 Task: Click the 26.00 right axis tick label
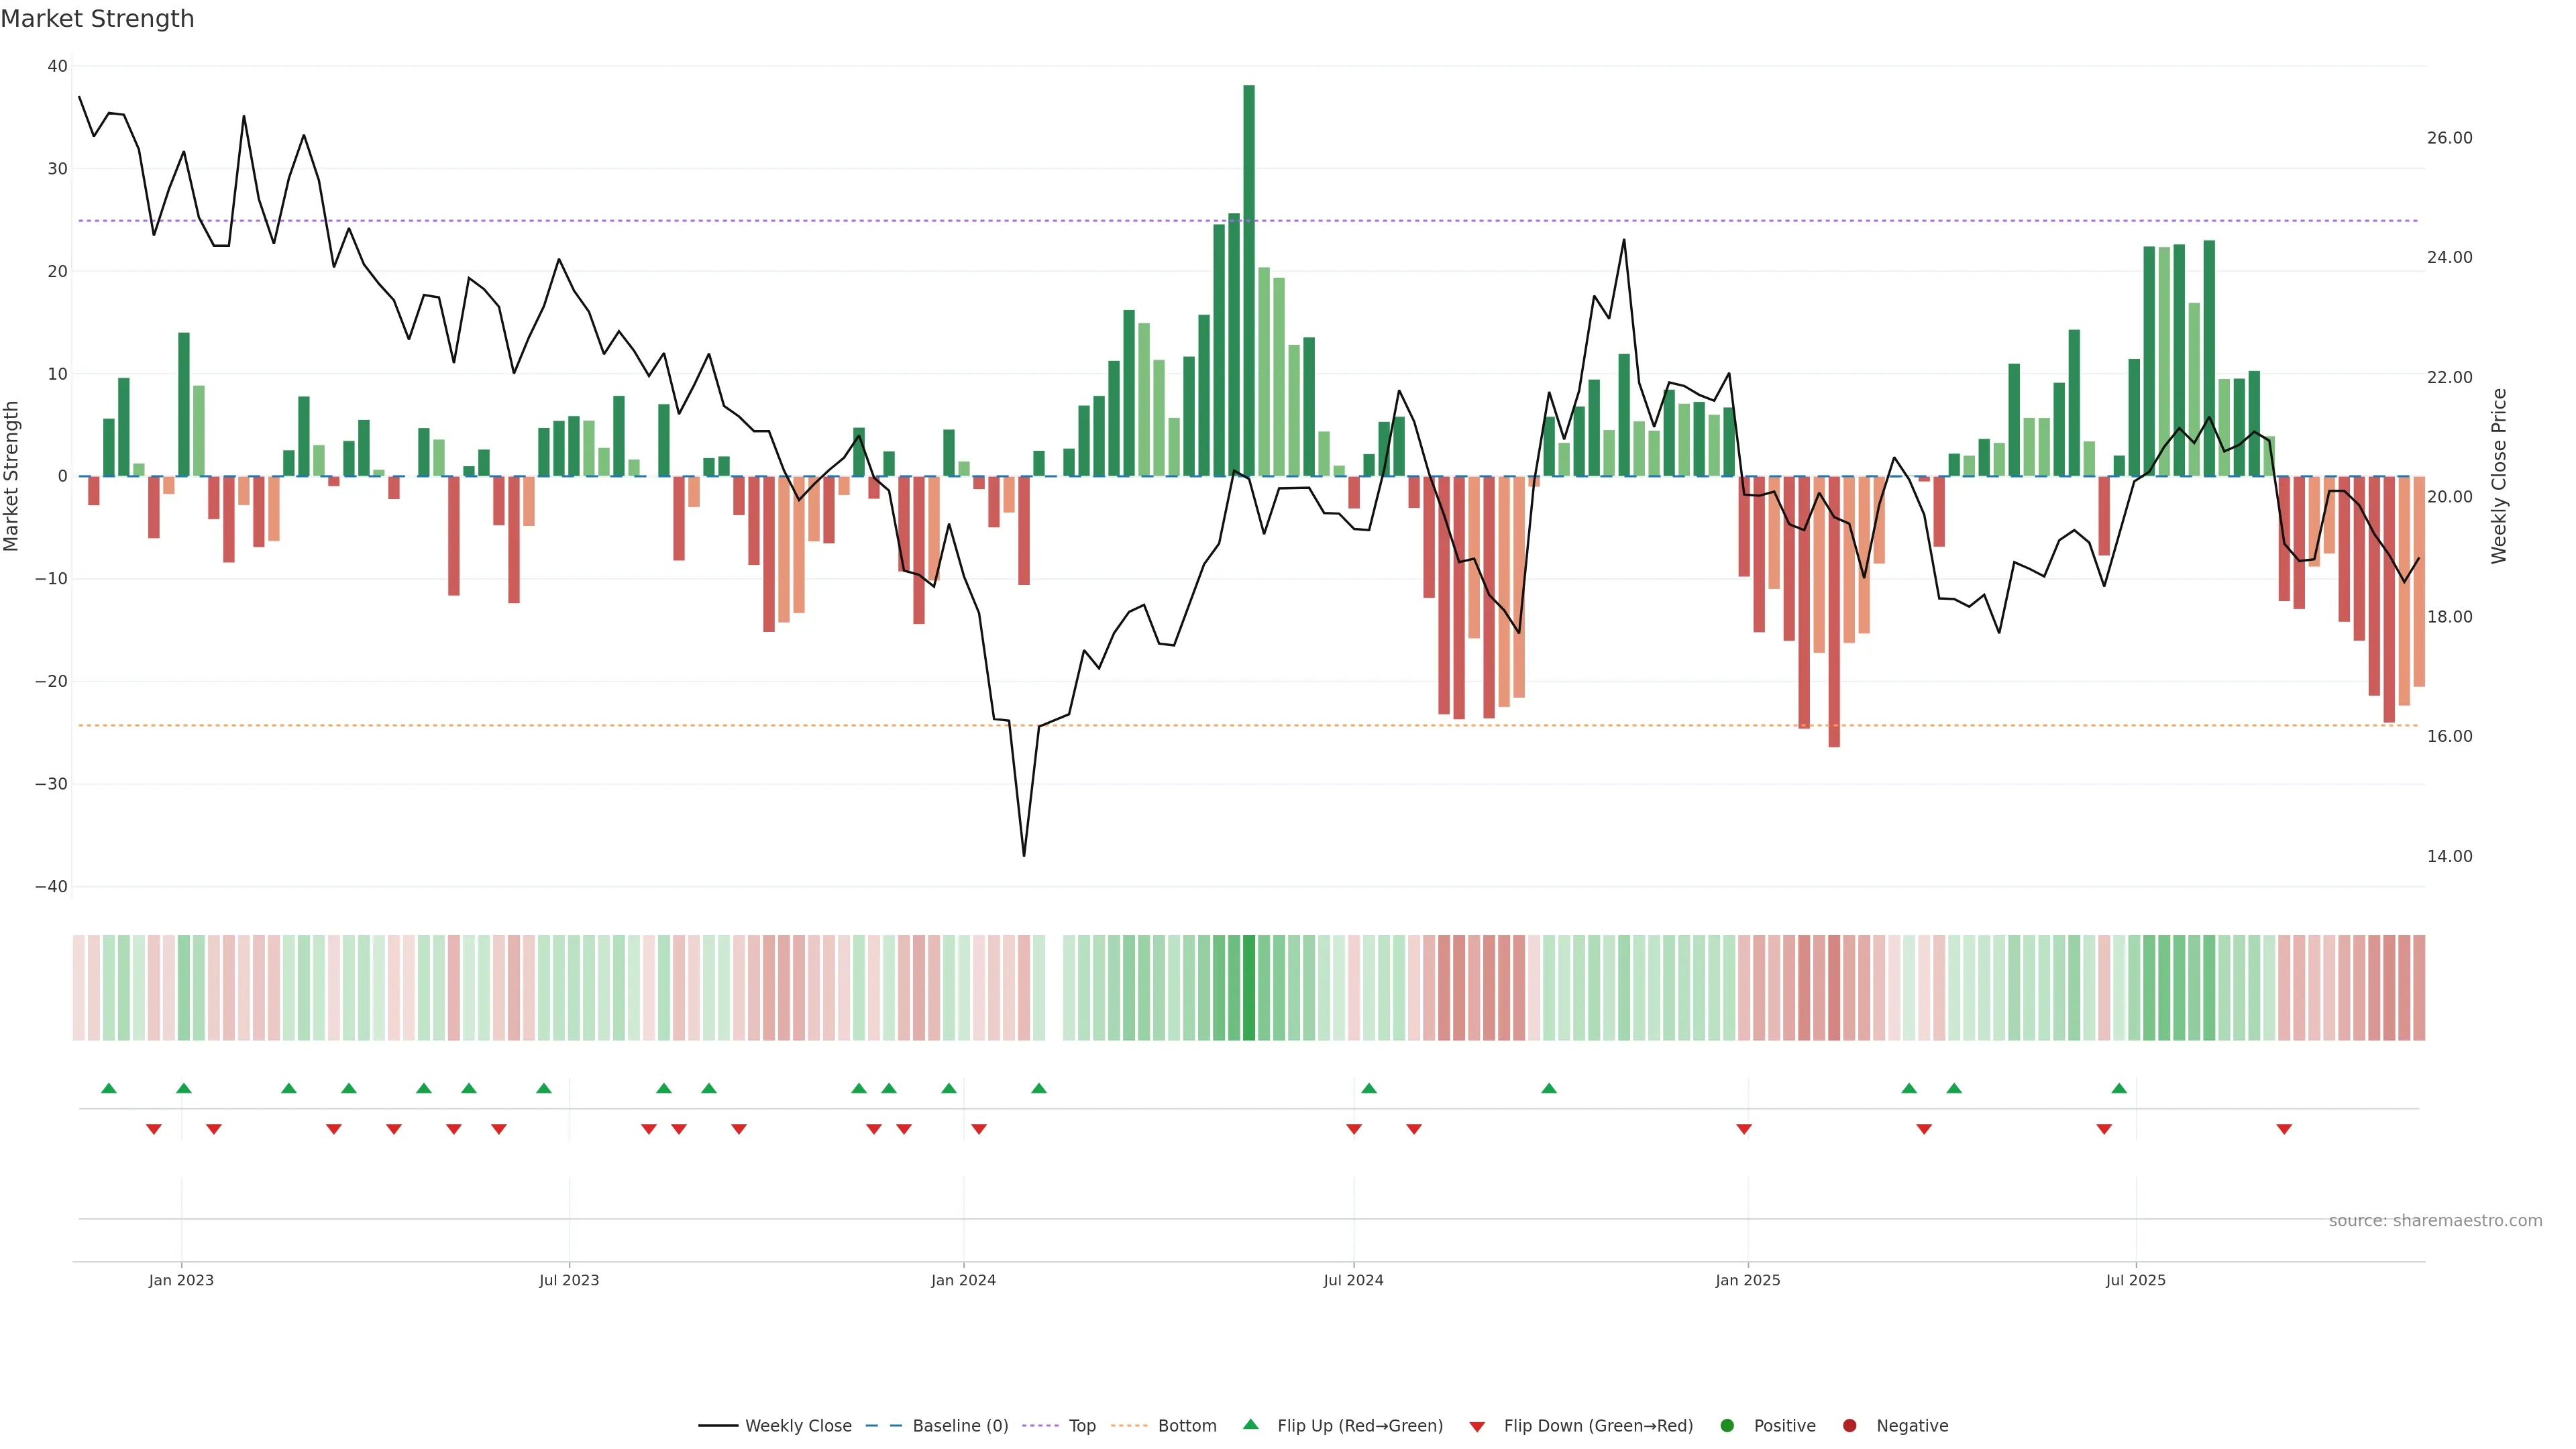(x=2449, y=138)
